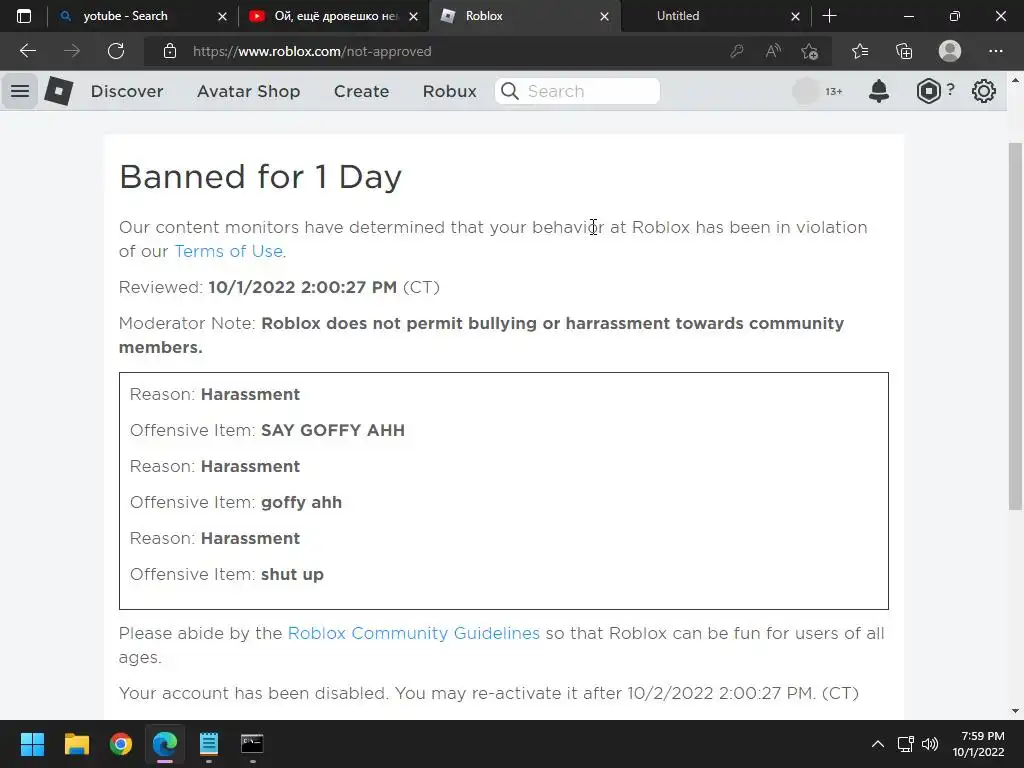Open the Collections icon
Screen dimensions: 1024x768
tap(904, 51)
